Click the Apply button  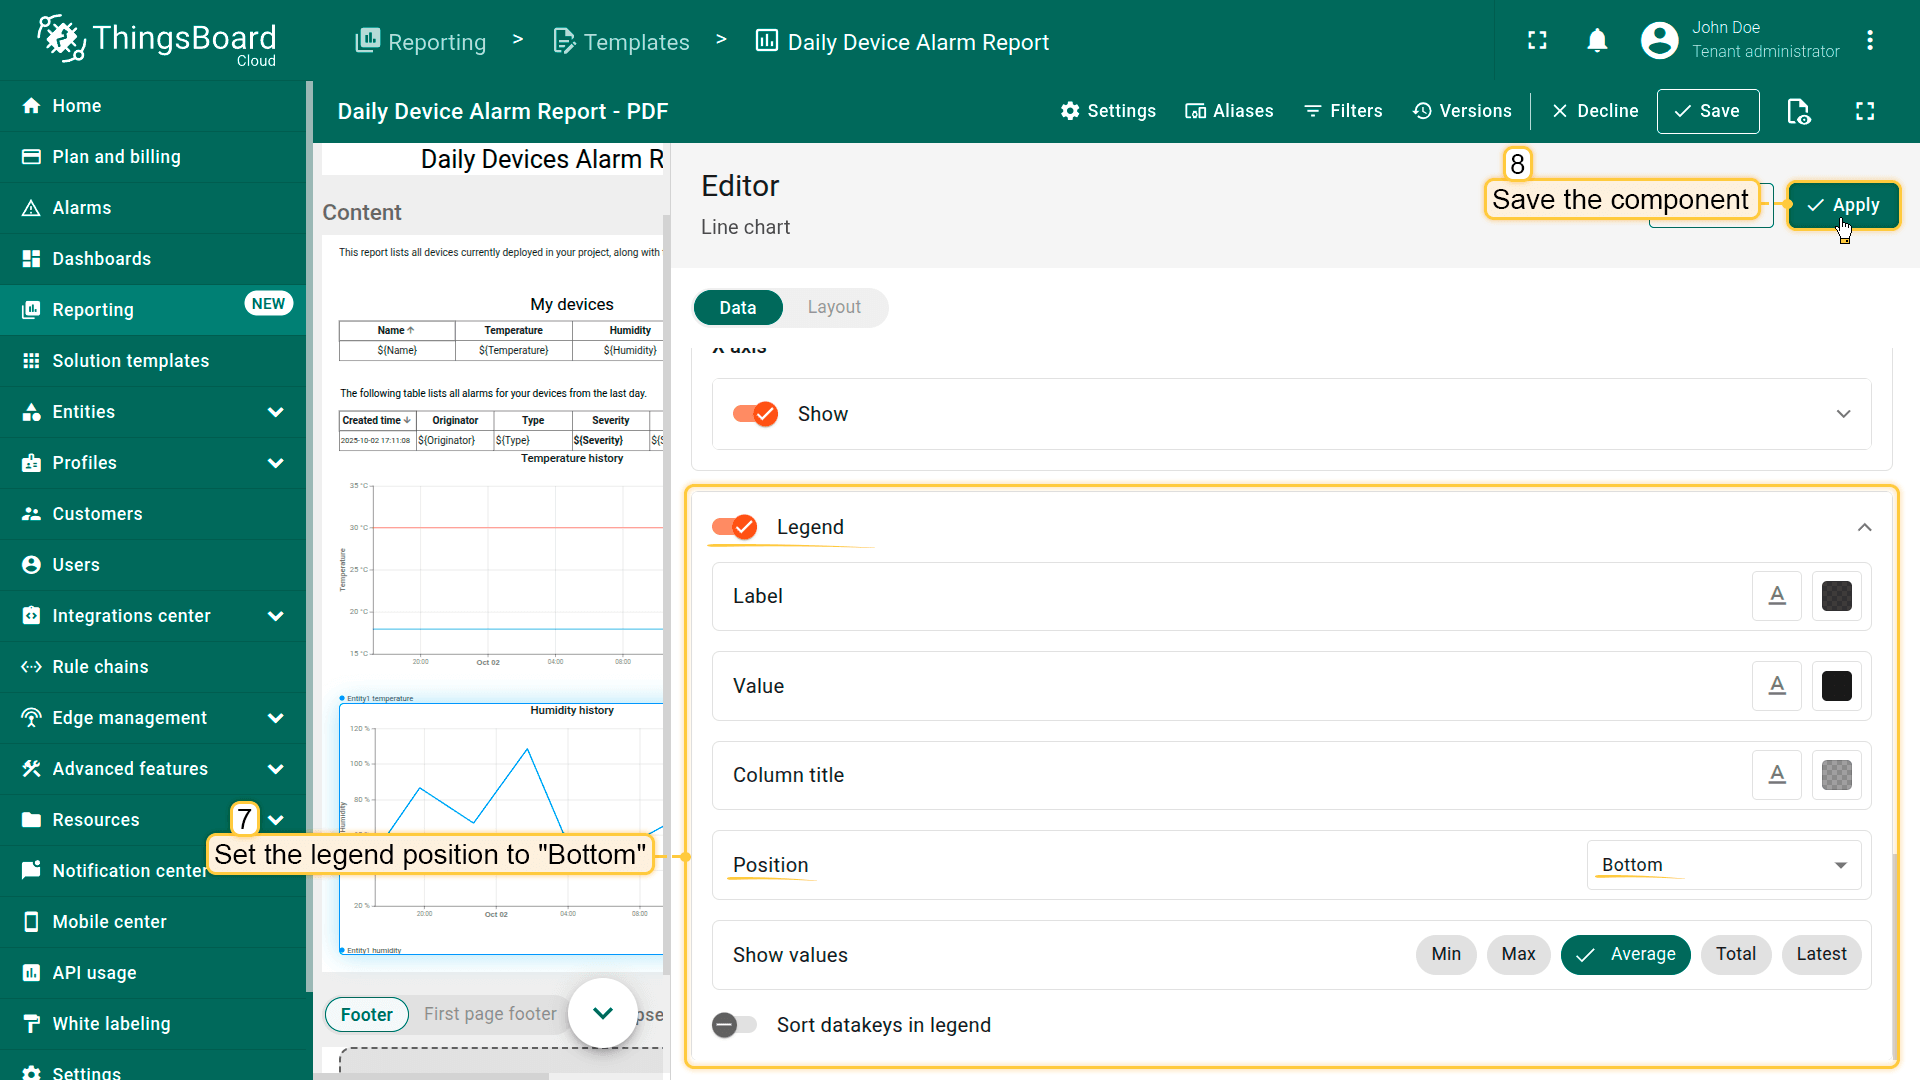1842,205
